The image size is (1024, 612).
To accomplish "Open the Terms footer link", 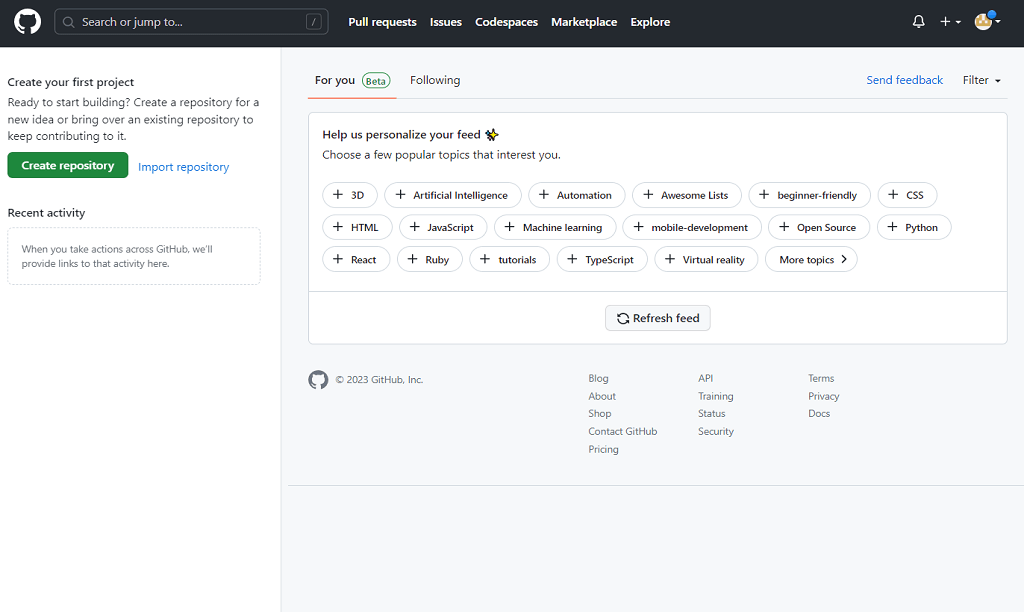I will tap(821, 378).
